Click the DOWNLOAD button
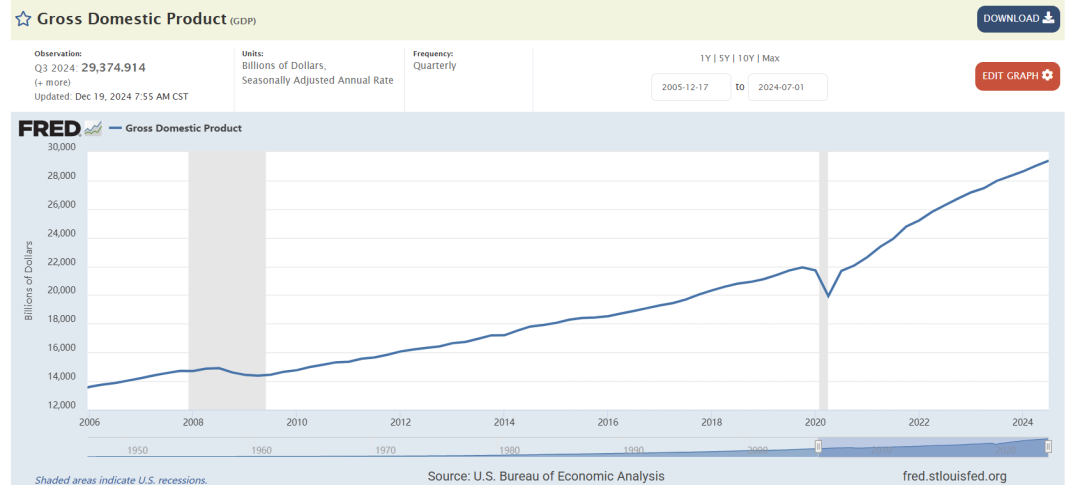The image size is (1080, 485). [1018, 19]
